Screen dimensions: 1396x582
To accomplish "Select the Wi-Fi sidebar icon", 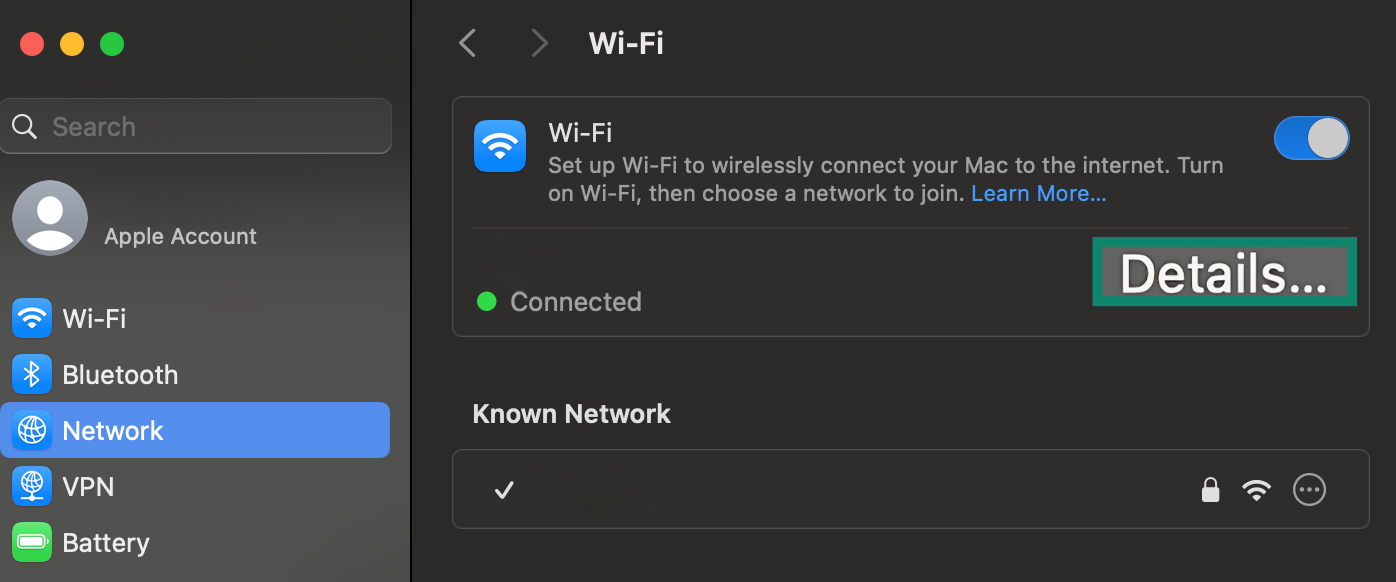I will (33, 318).
